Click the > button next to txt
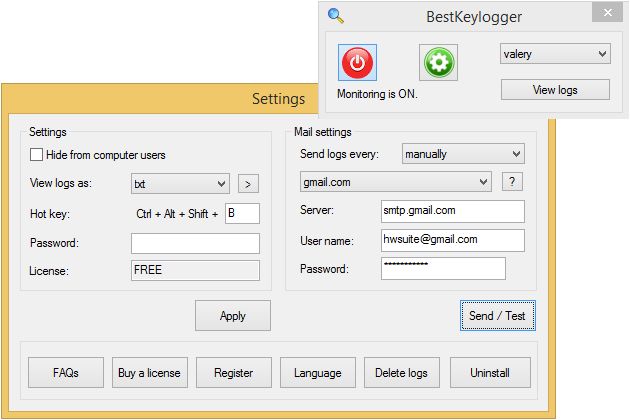Viewport: 630px width, 420px height. point(248,184)
